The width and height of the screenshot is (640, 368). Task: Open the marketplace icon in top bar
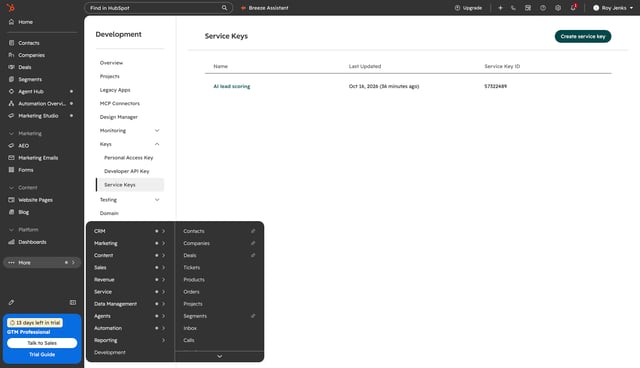528,8
